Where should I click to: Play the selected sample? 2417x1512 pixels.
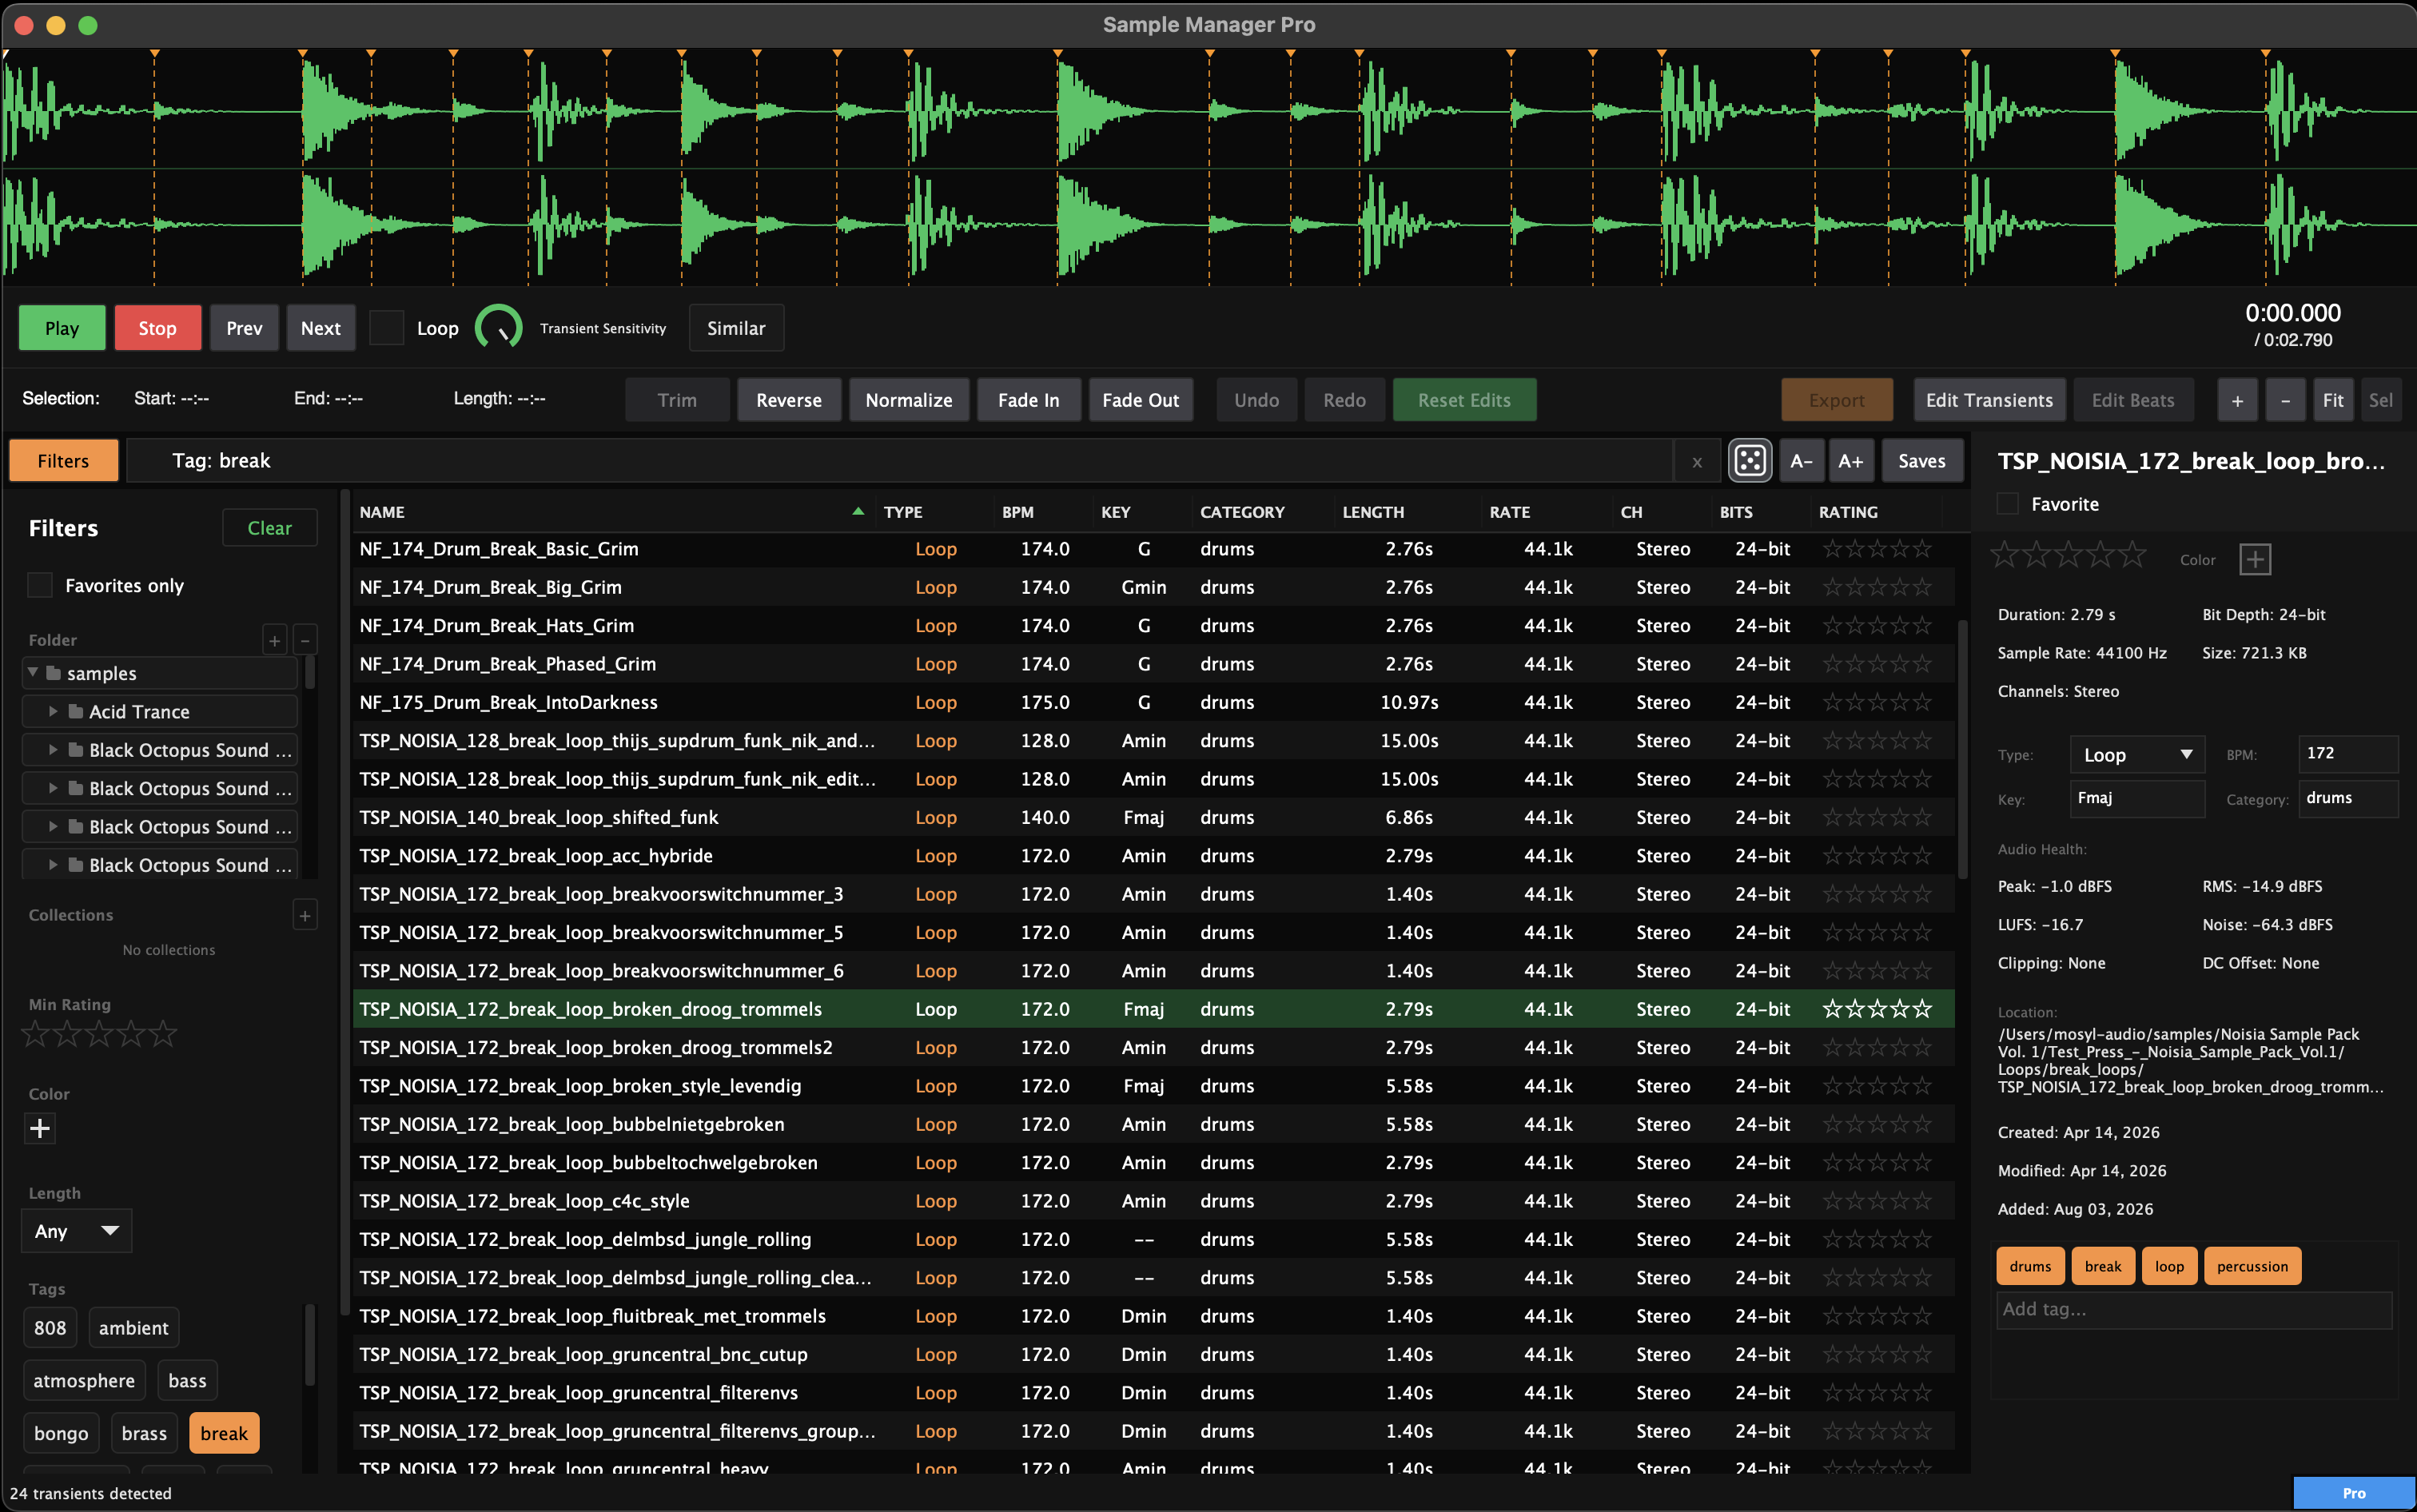click(x=62, y=328)
